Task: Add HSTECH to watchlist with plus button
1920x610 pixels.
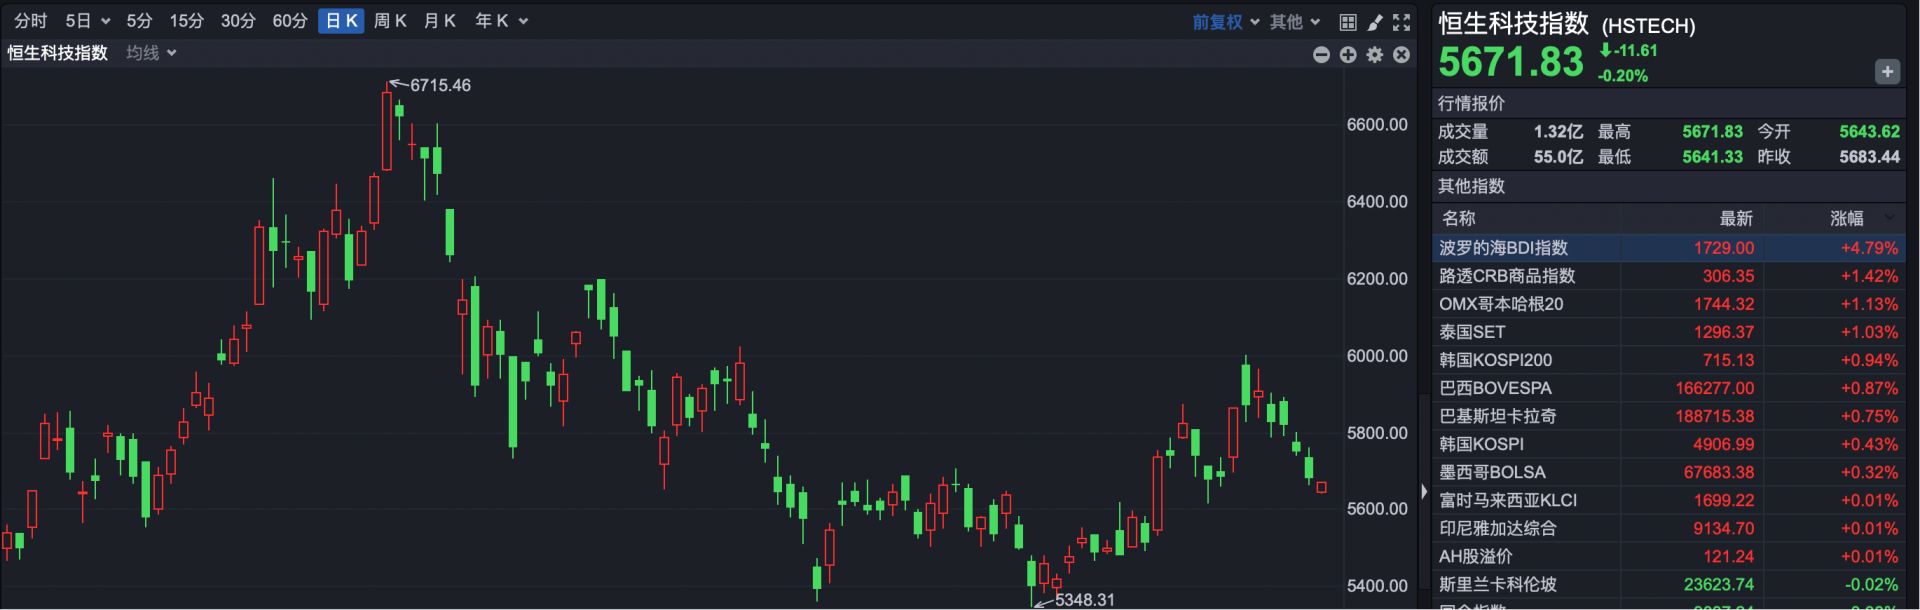Action: click(x=1887, y=71)
